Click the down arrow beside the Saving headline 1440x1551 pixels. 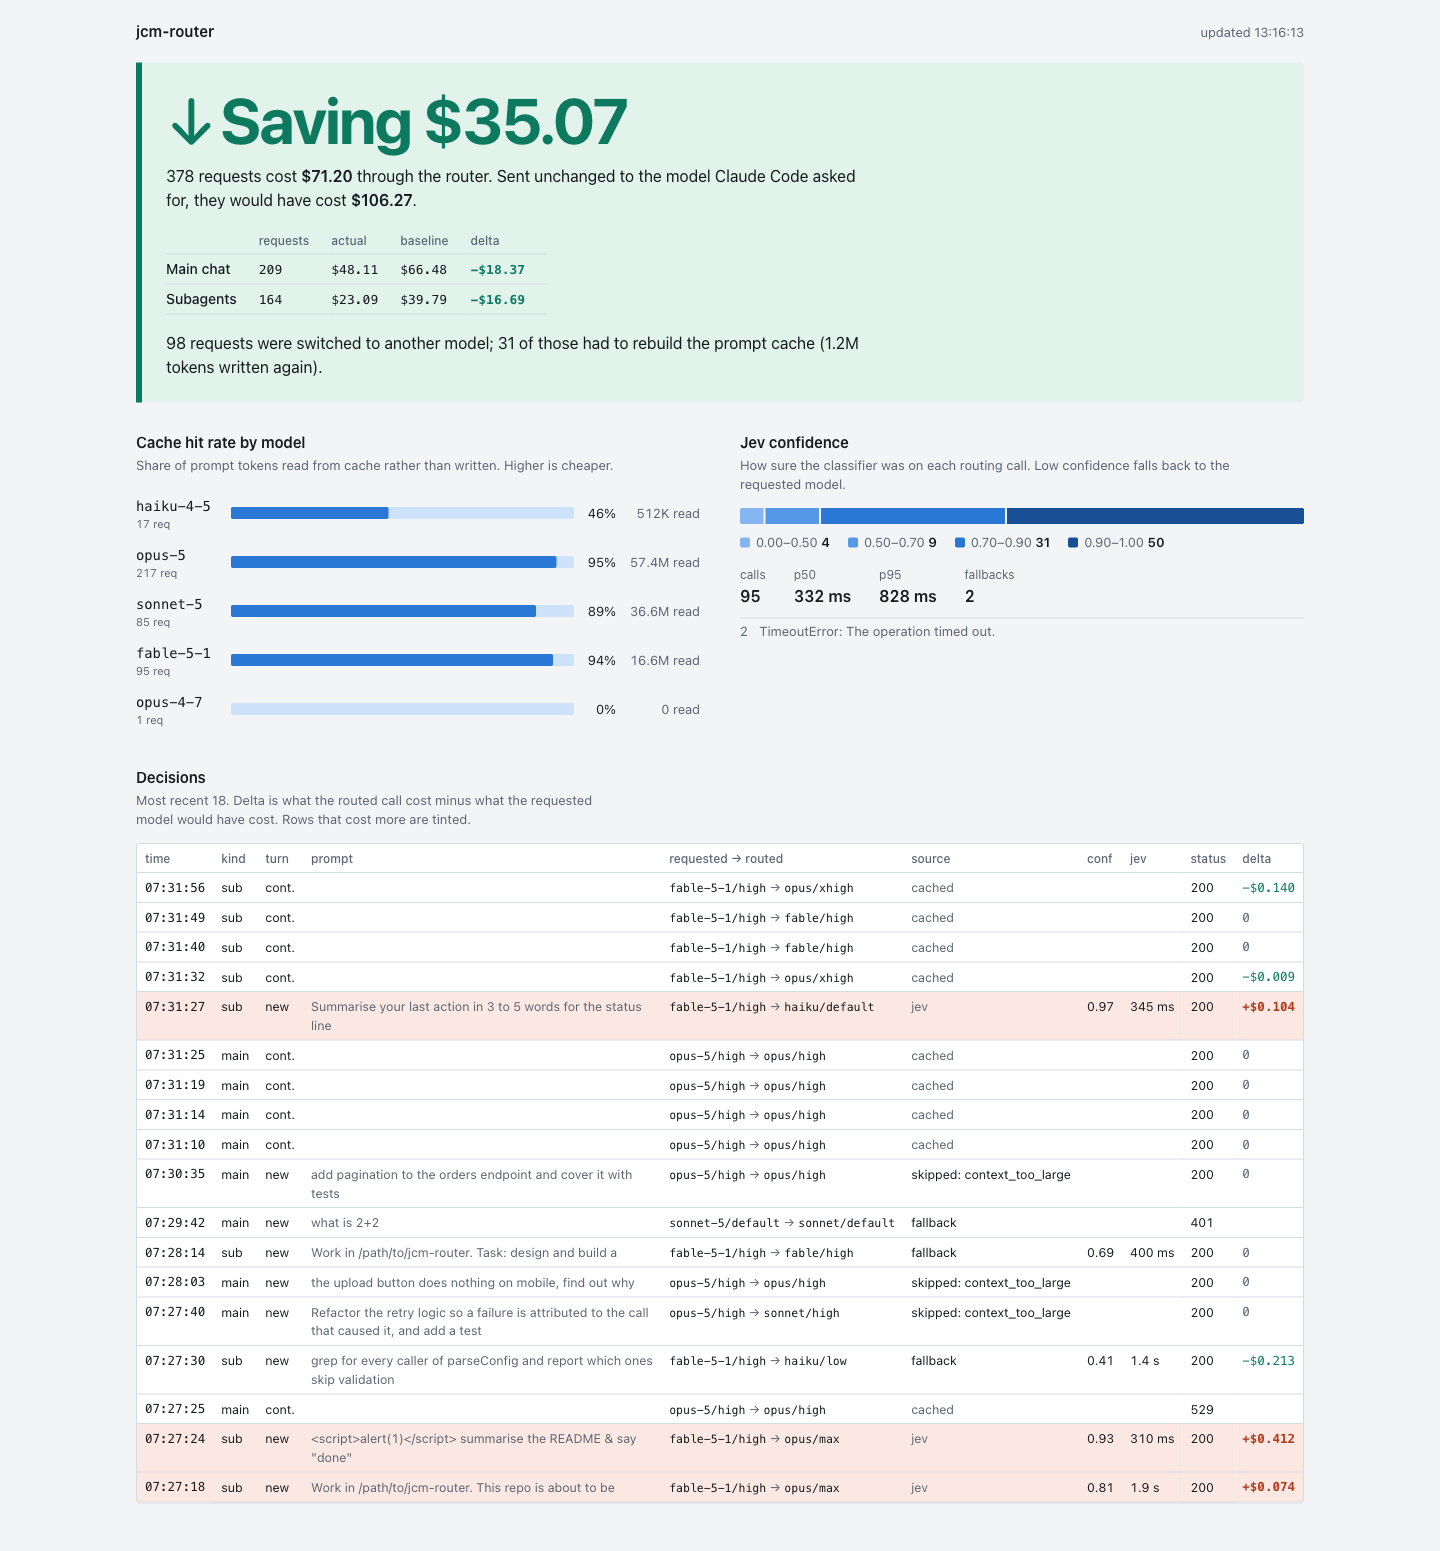[x=190, y=122]
